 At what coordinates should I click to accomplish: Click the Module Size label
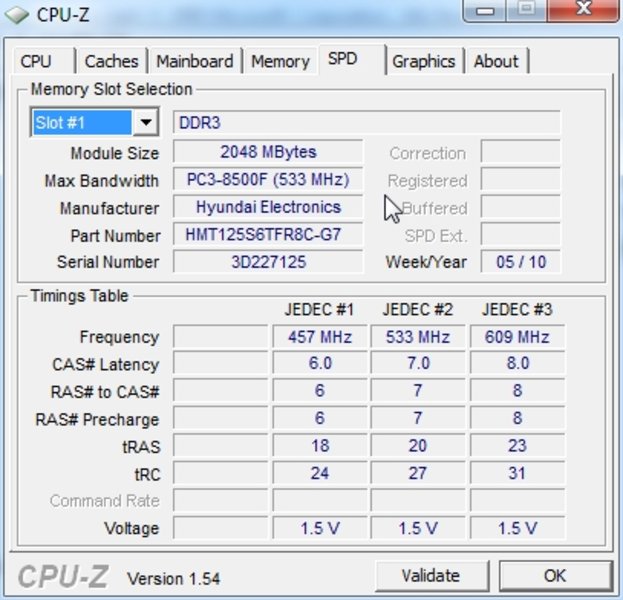coord(115,153)
